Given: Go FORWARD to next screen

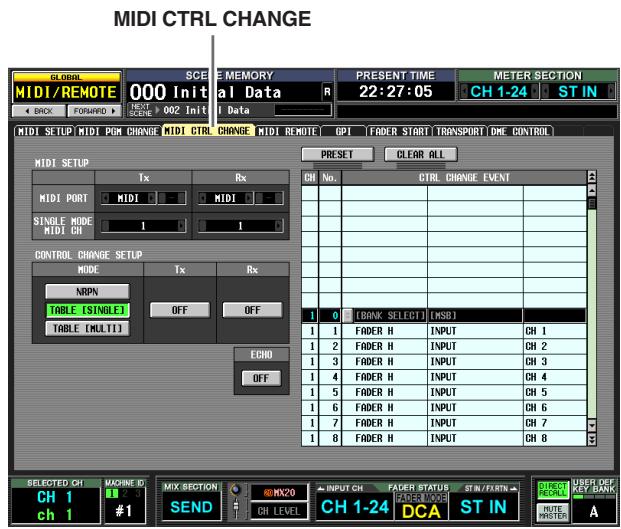Looking at the screenshot, I should coord(94,111).
